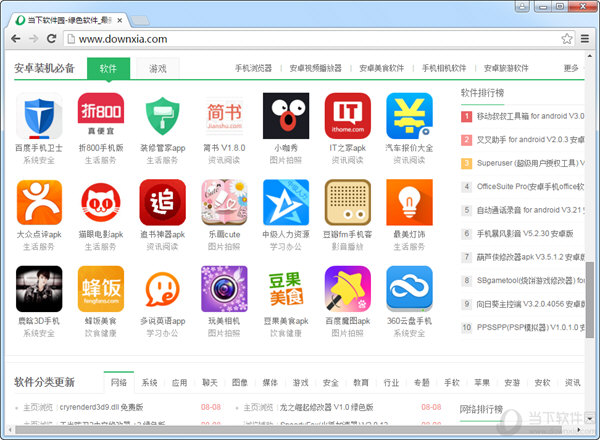Open the 最美灯饰 light bulb icon
This screenshot has width=600, height=440.
[x=409, y=202]
